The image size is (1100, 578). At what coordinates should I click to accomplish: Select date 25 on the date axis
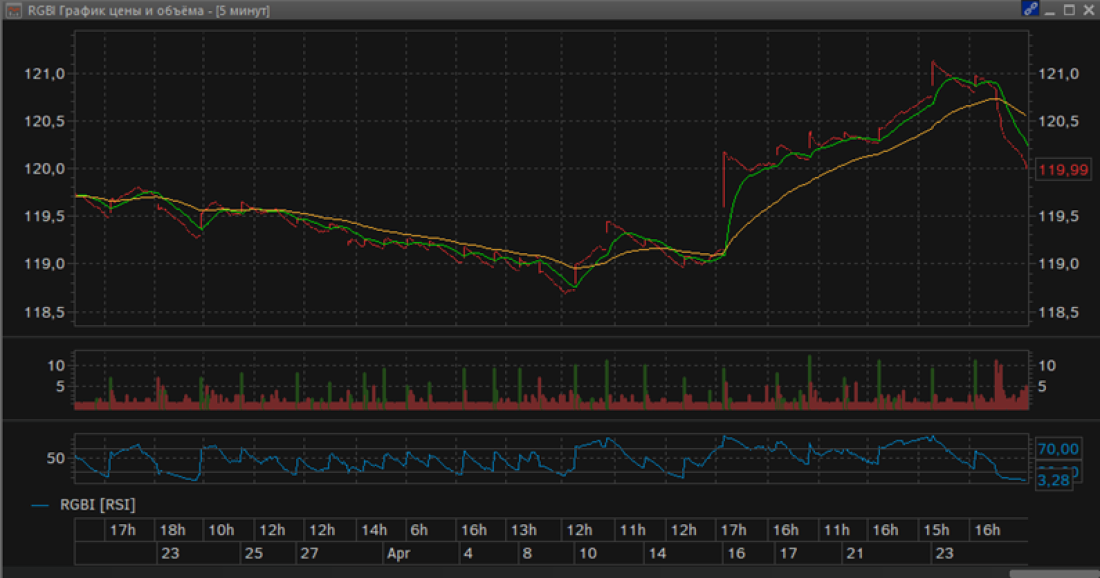tap(253, 553)
